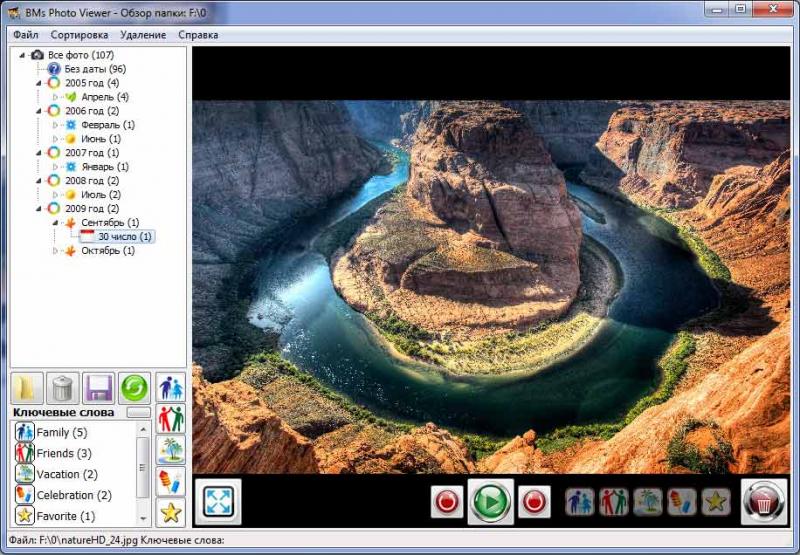
Task: Expand the Июль (2) node
Action: click(x=55, y=195)
